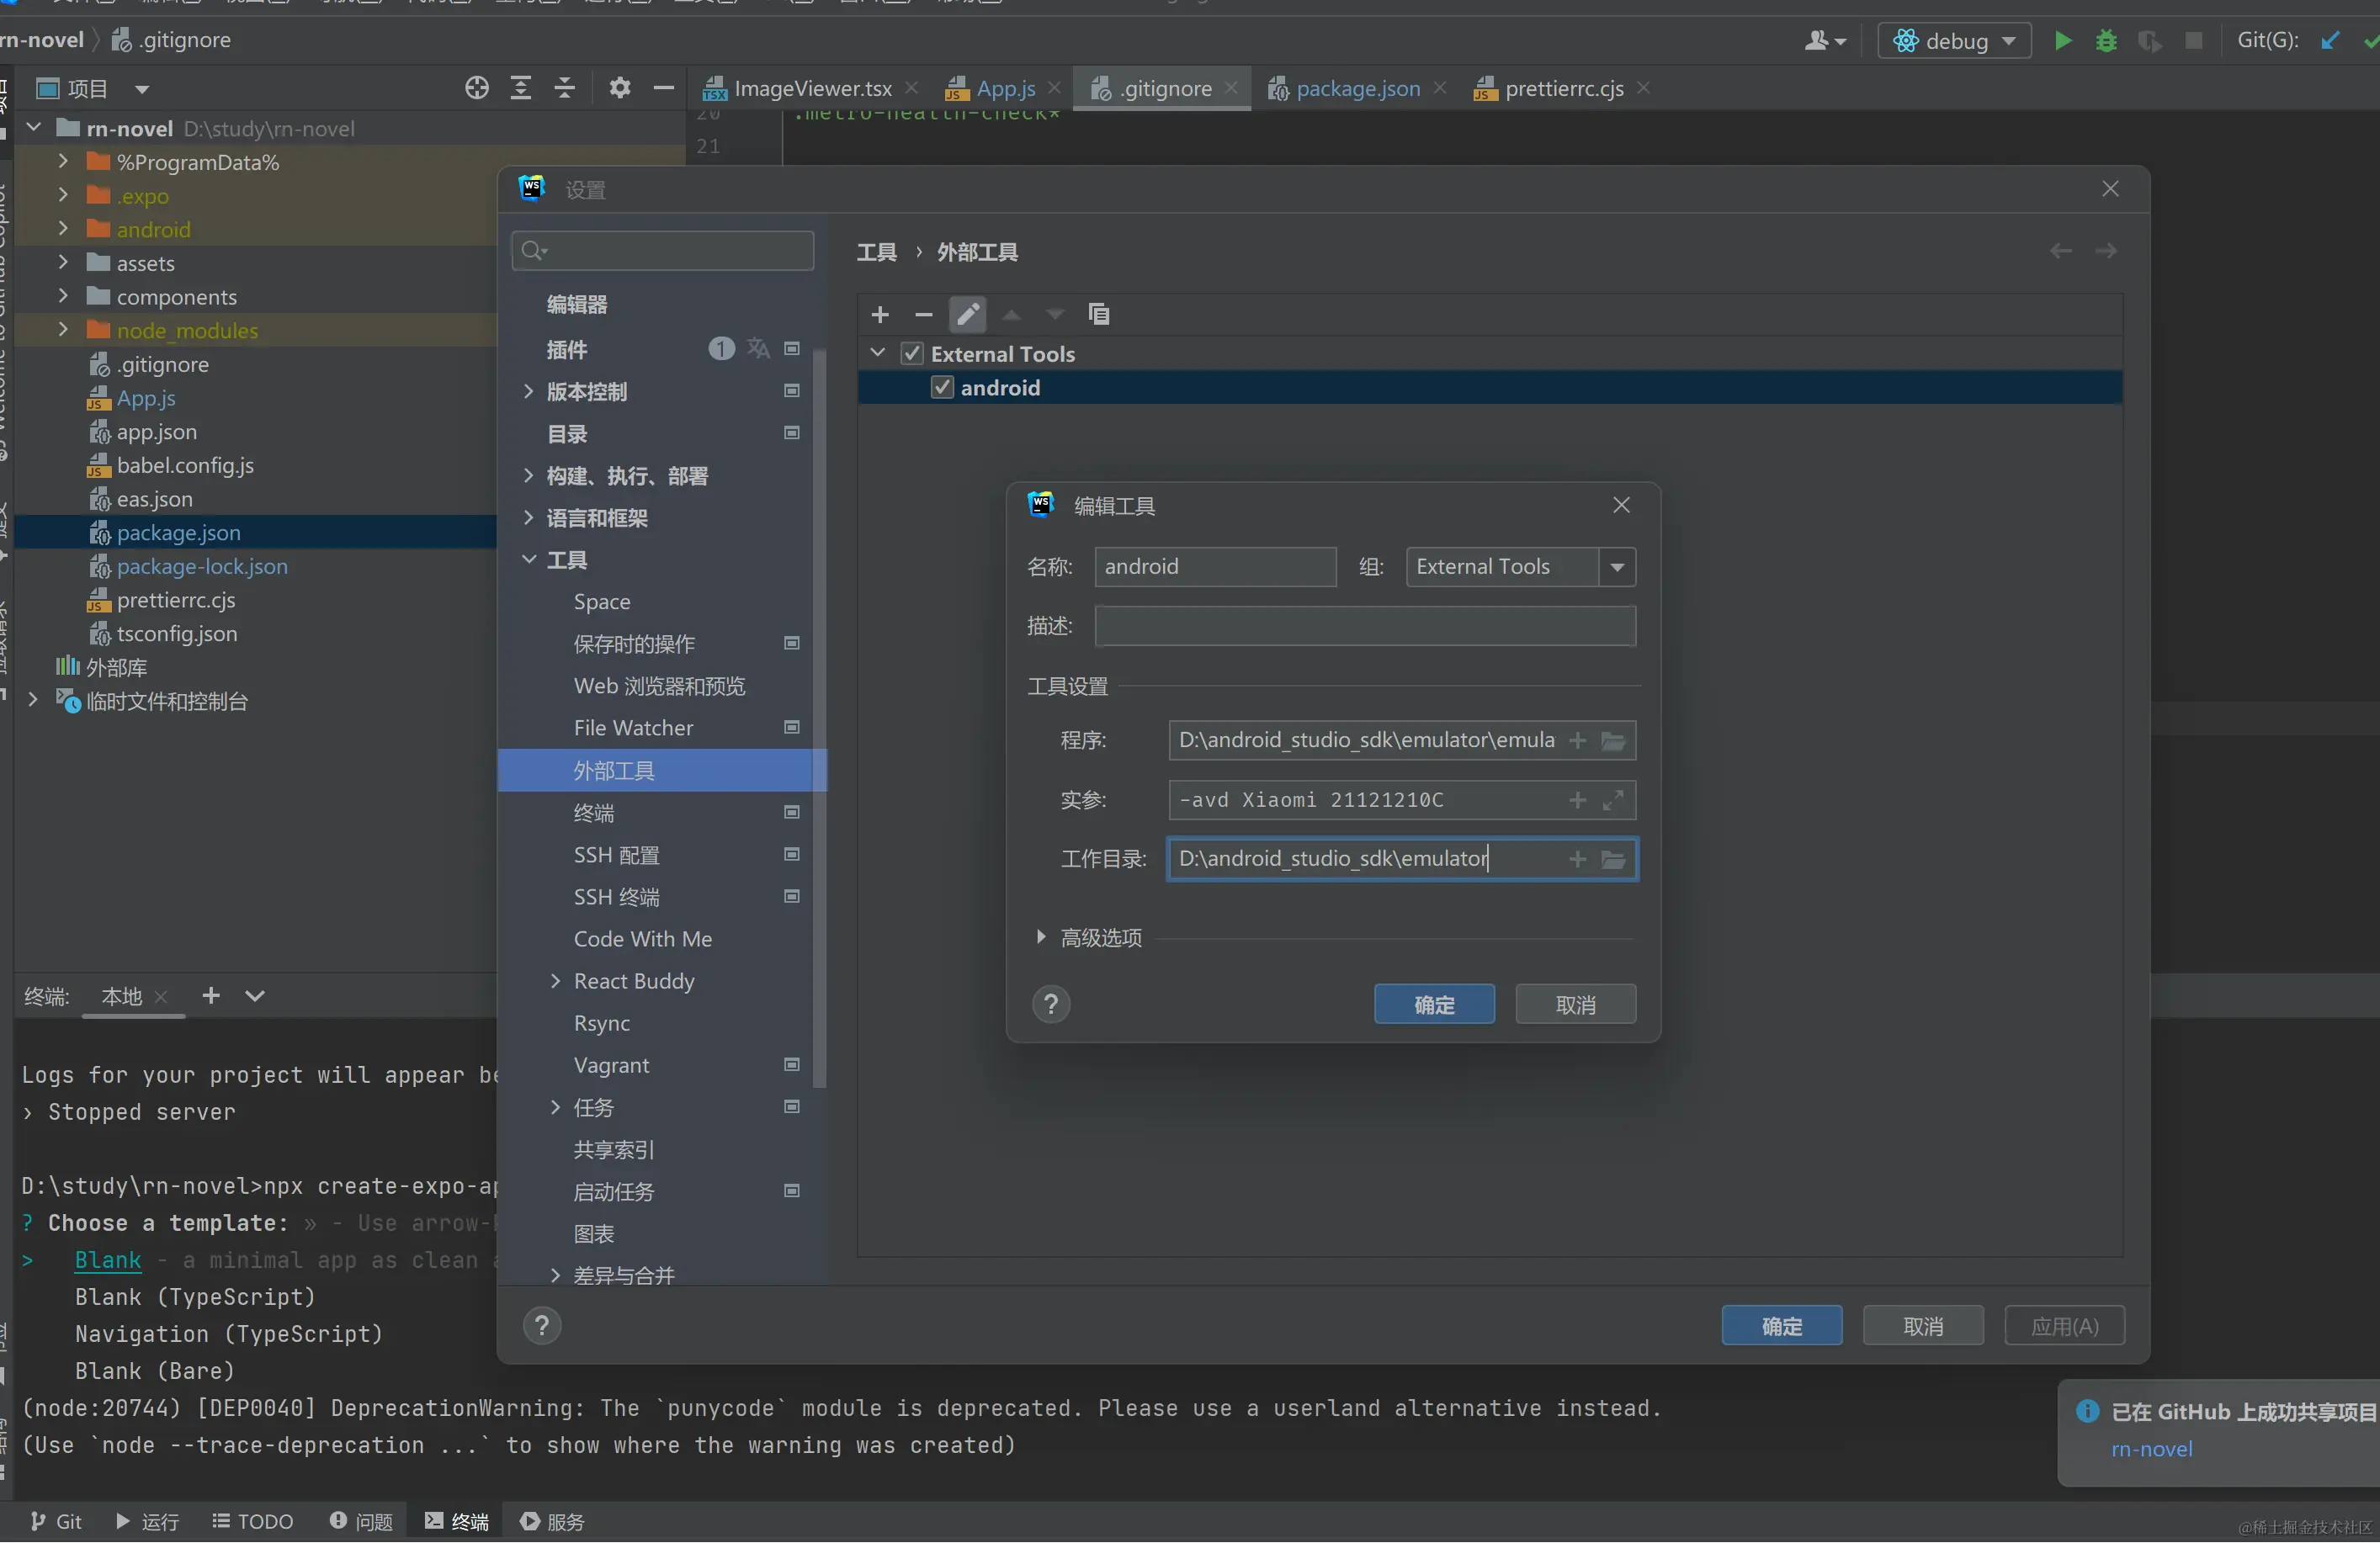The height and width of the screenshot is (1543, 2380).
Task: Locate current file in project tree
Action: (477, 88)
